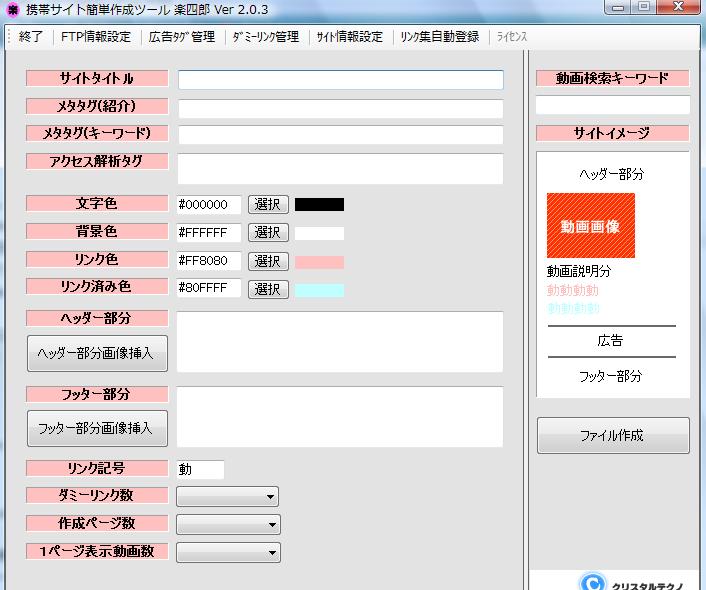Click ヘッダー部分画像挿入 button

(x=97, y=353)
